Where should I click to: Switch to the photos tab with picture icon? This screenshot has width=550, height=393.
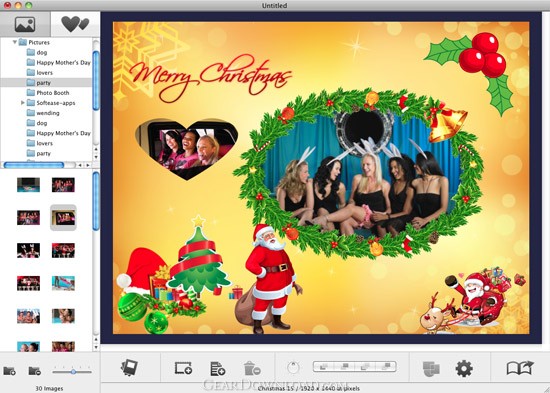pyautogui.click(x=25, y=24)
